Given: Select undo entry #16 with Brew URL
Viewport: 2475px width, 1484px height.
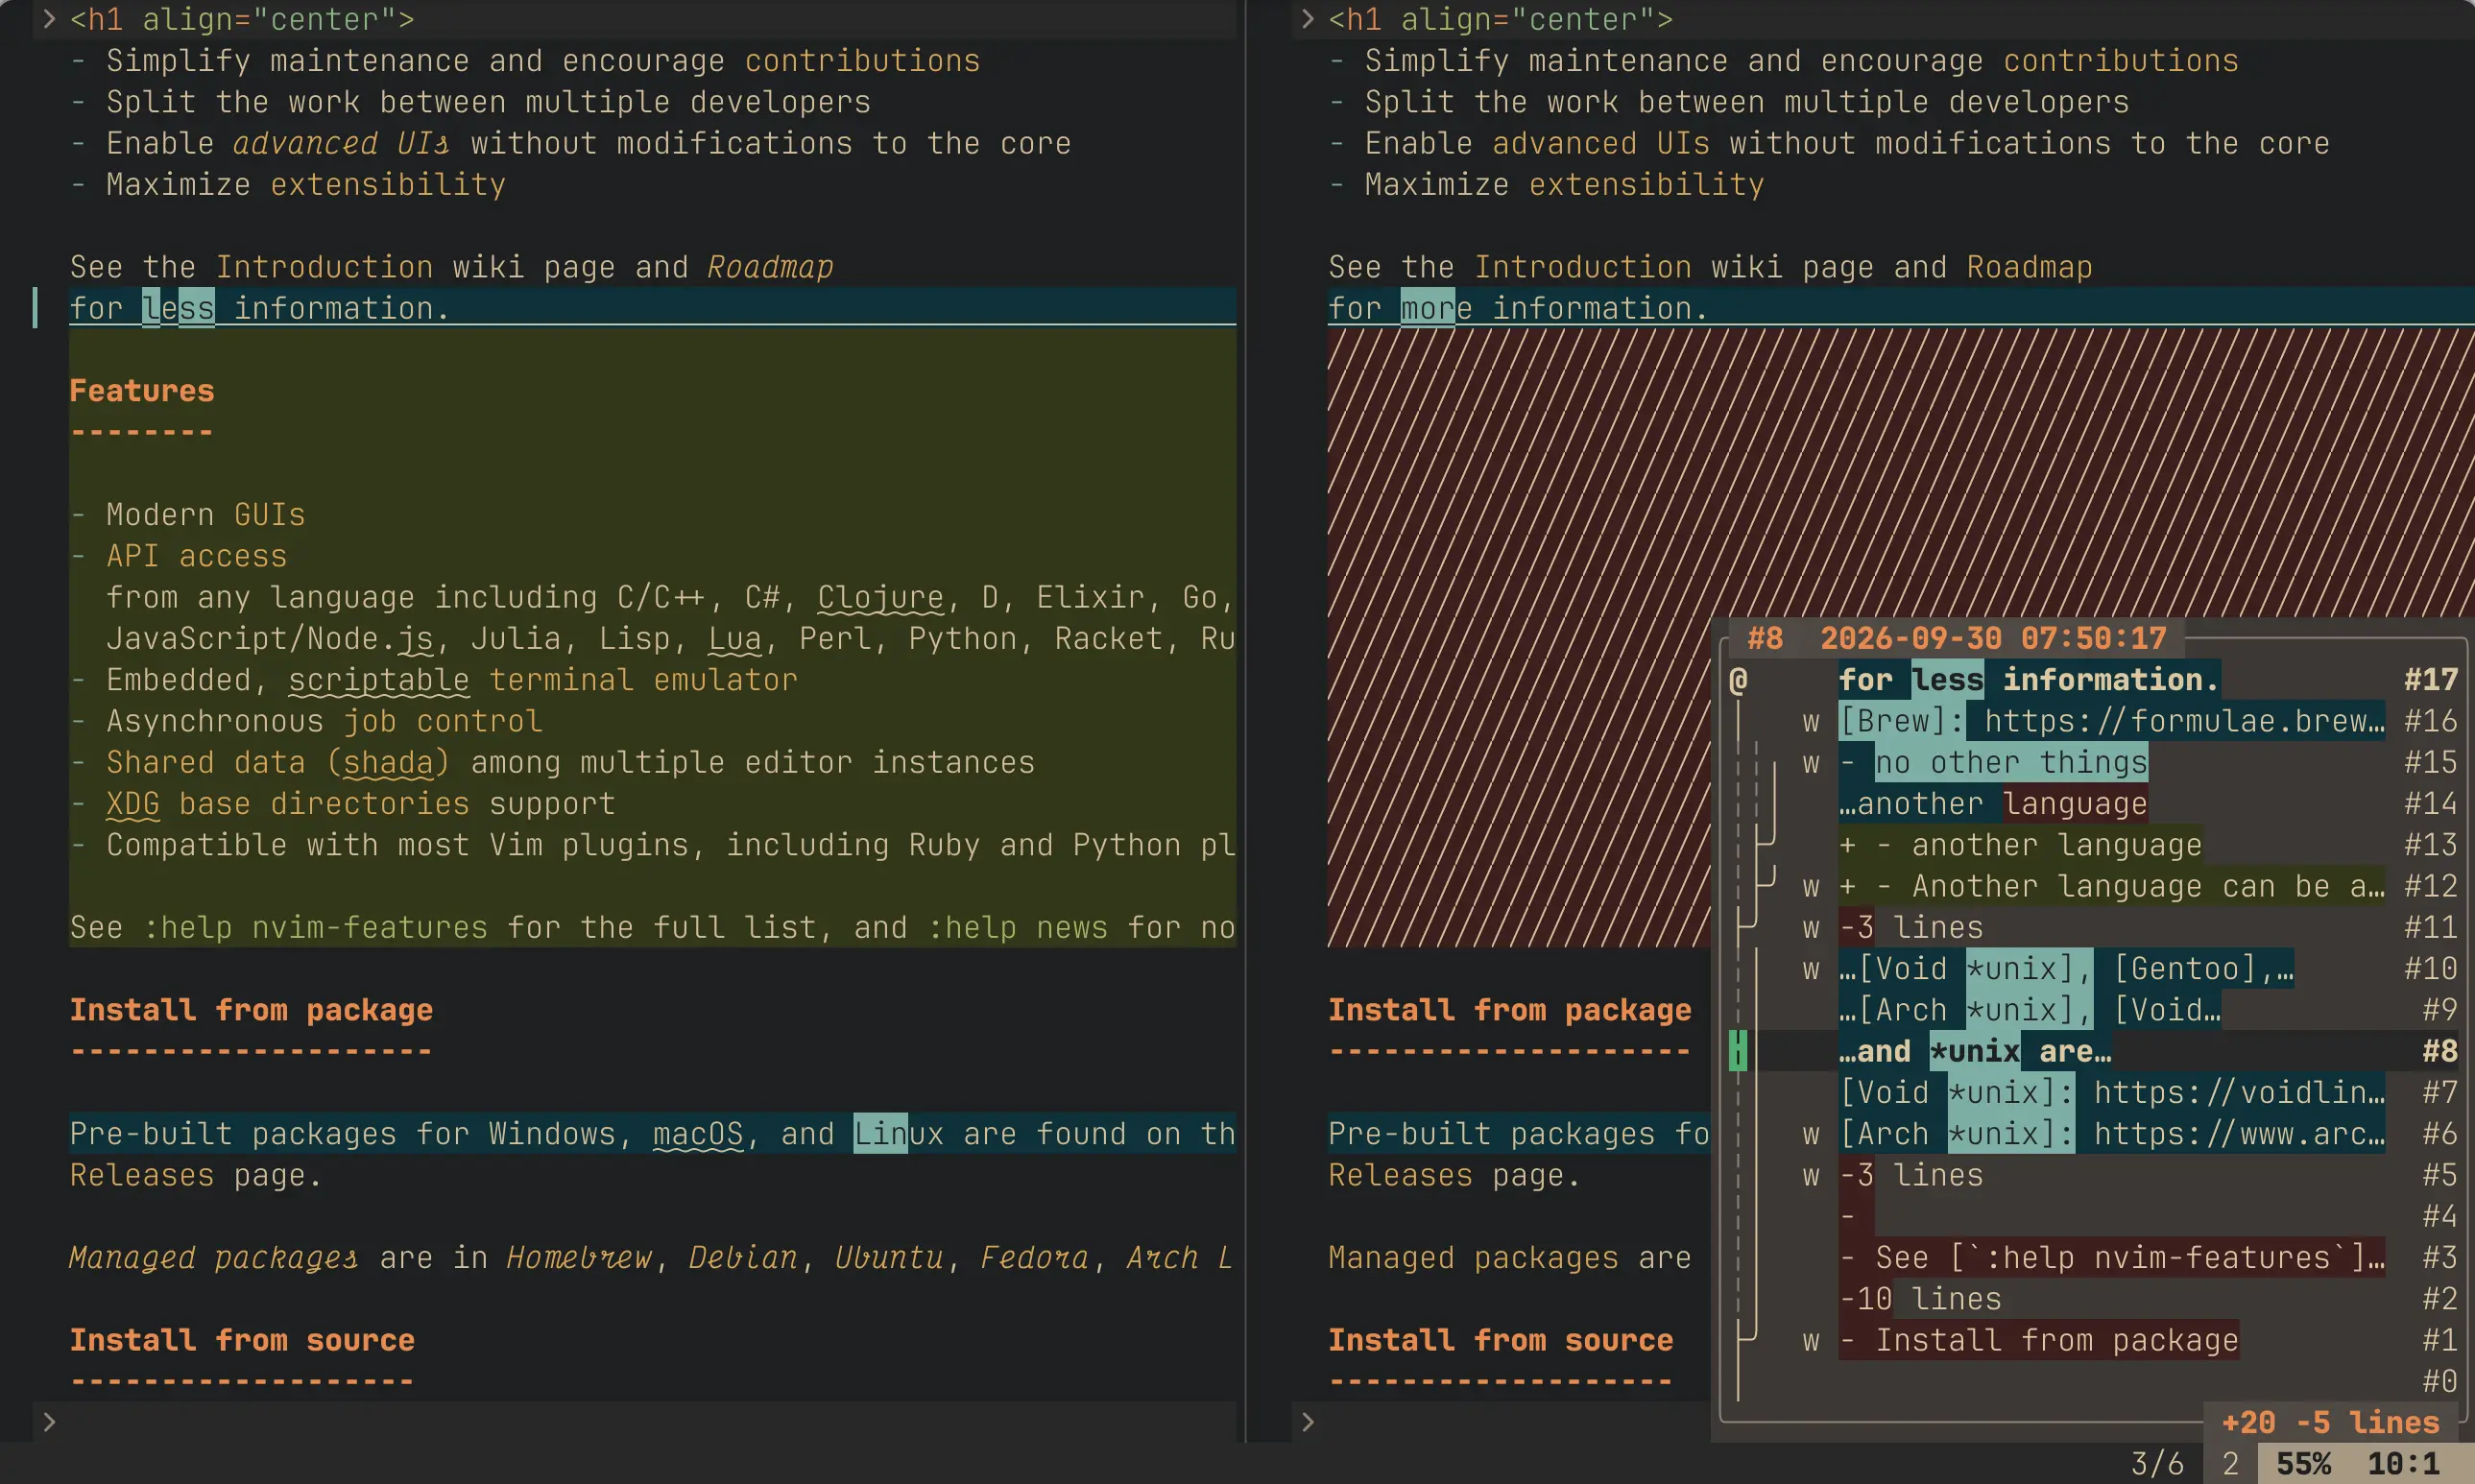Looking at the screenshot, I should pos(2092,721).
